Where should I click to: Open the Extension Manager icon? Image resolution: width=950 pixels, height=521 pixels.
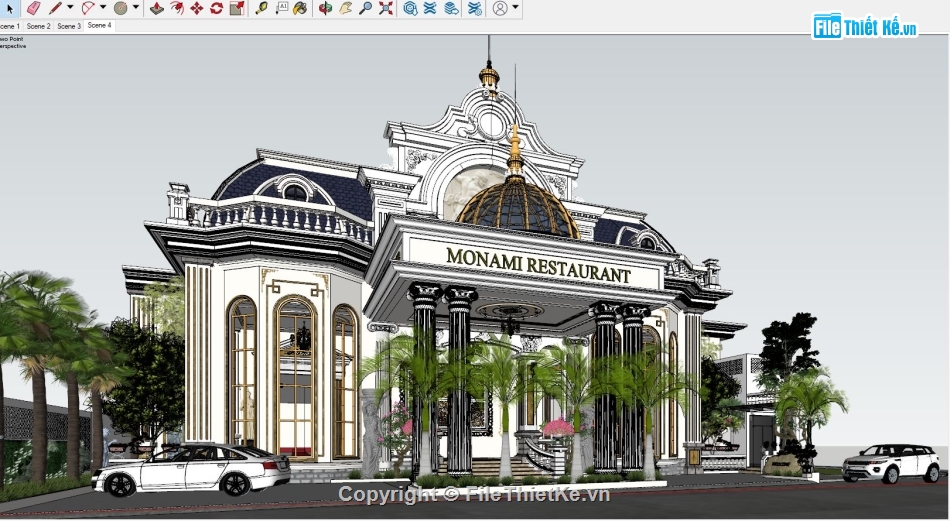(476, 8)
